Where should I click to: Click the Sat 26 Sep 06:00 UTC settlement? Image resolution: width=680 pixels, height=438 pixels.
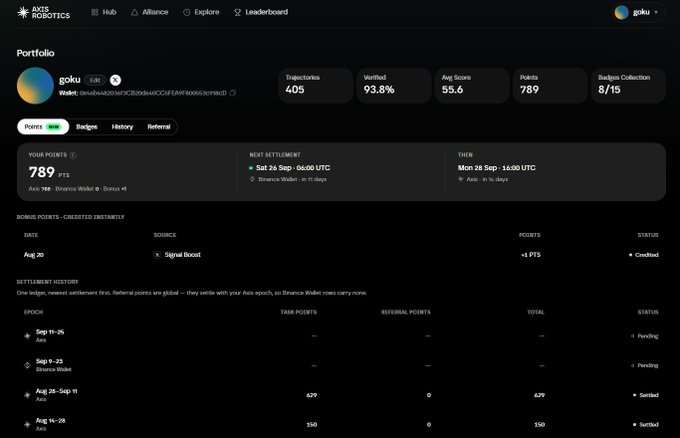tap(293, 168)
